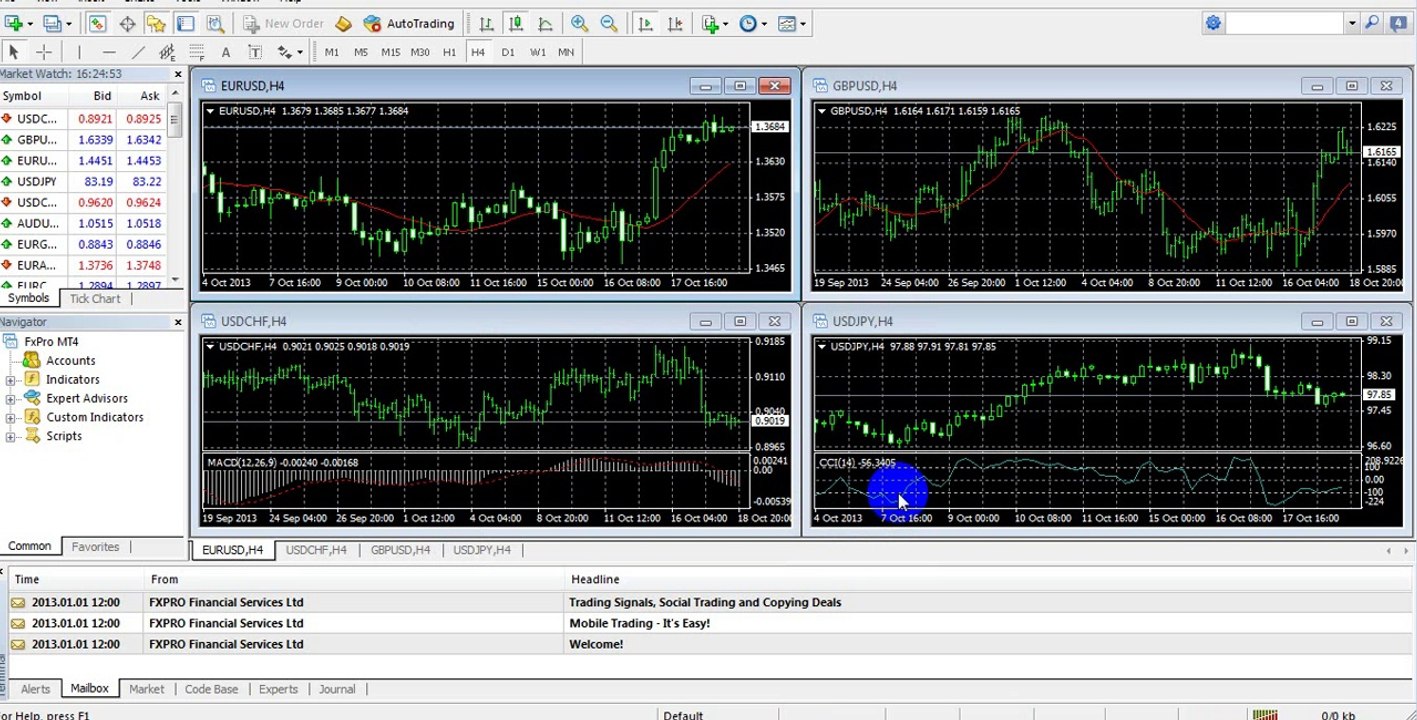Switch to bar chart icon

point(486,23)
